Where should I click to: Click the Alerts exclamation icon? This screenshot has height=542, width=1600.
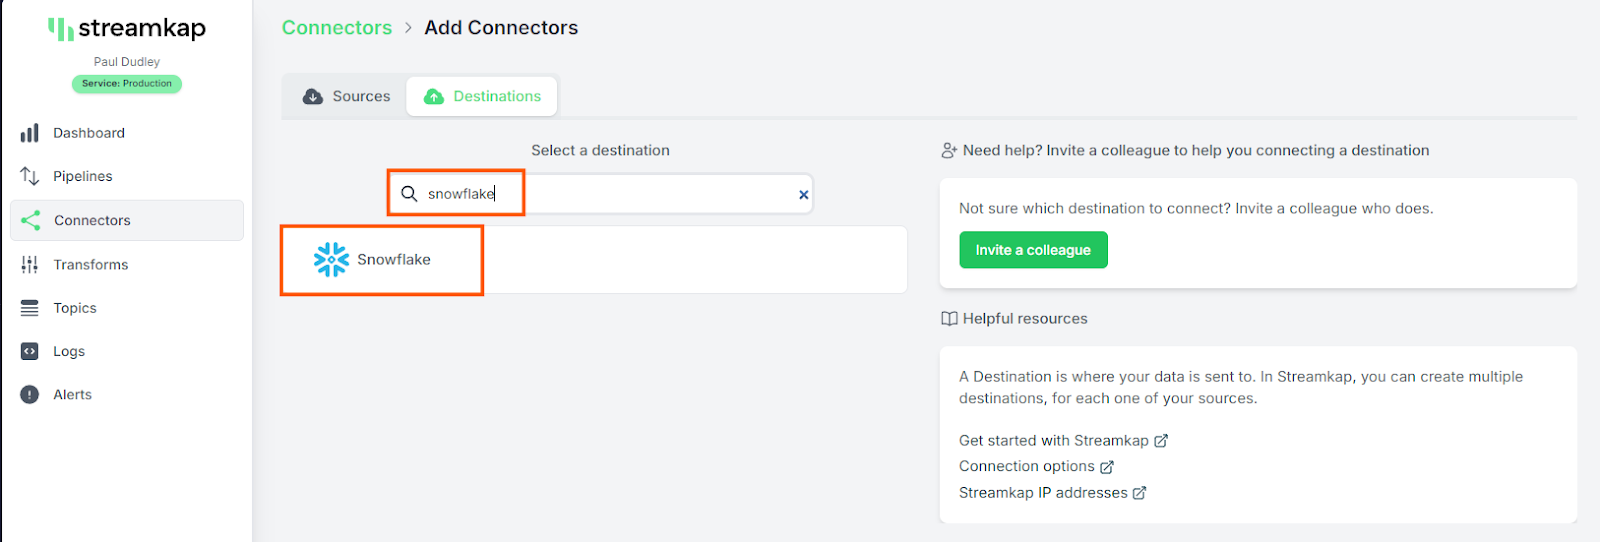click(x=30, y=394)
